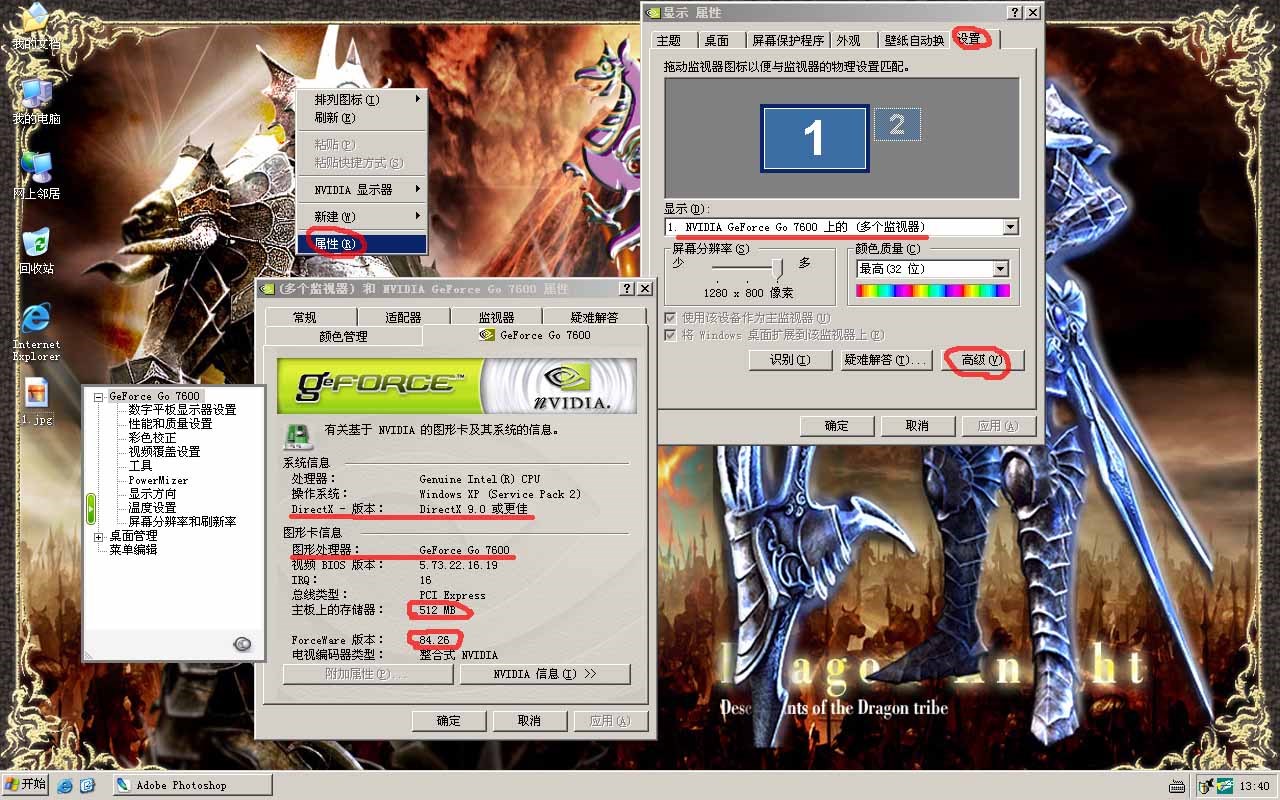Switch to the 颜色管理 tab

click(x=344, y=336)
